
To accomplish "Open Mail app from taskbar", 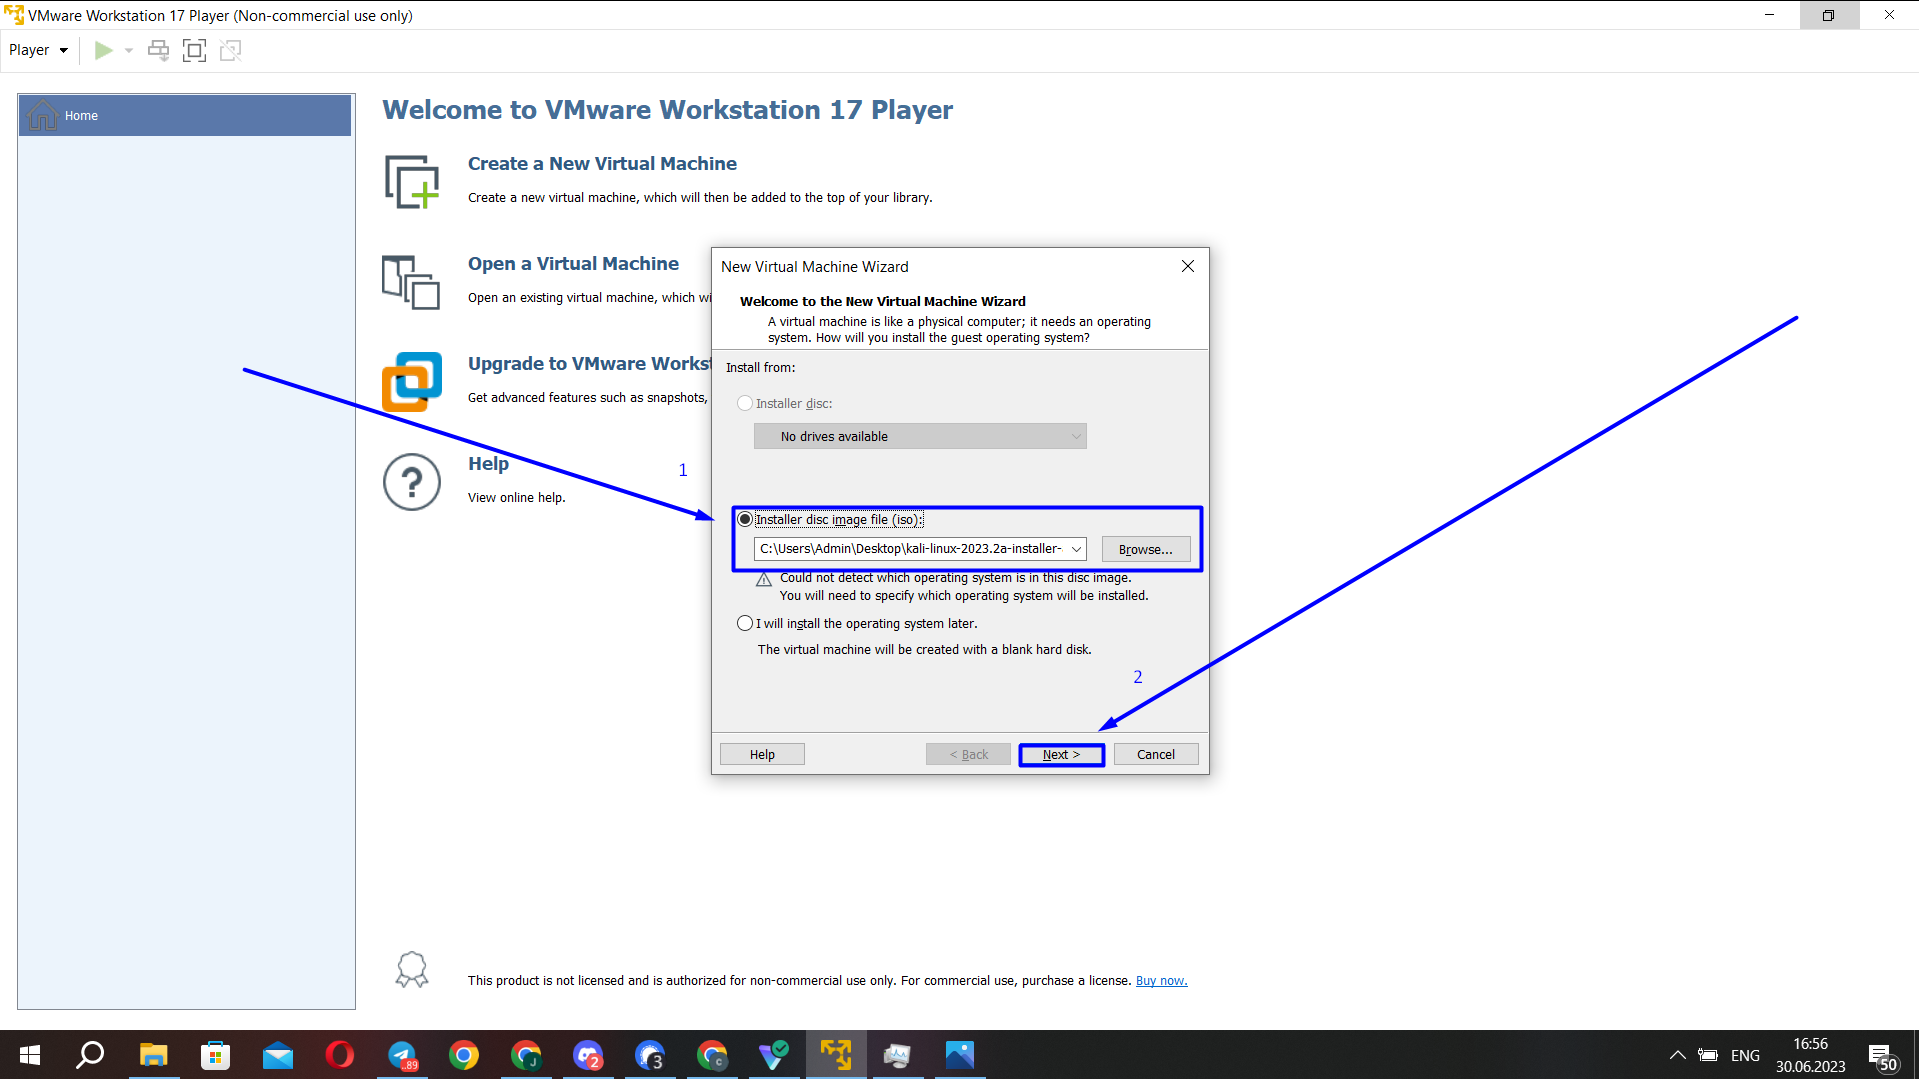I will click(277, 1055).
